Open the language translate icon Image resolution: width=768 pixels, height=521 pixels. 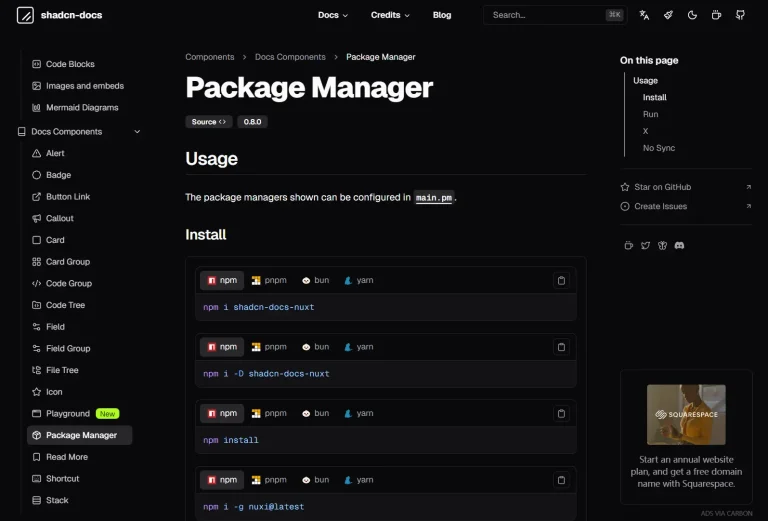click(x=644, y=15)
